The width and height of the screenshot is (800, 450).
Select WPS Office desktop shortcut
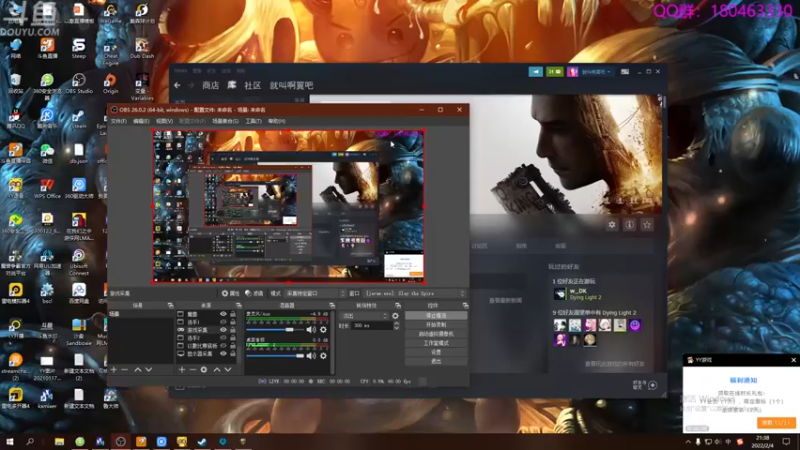(x=47, y=189)
